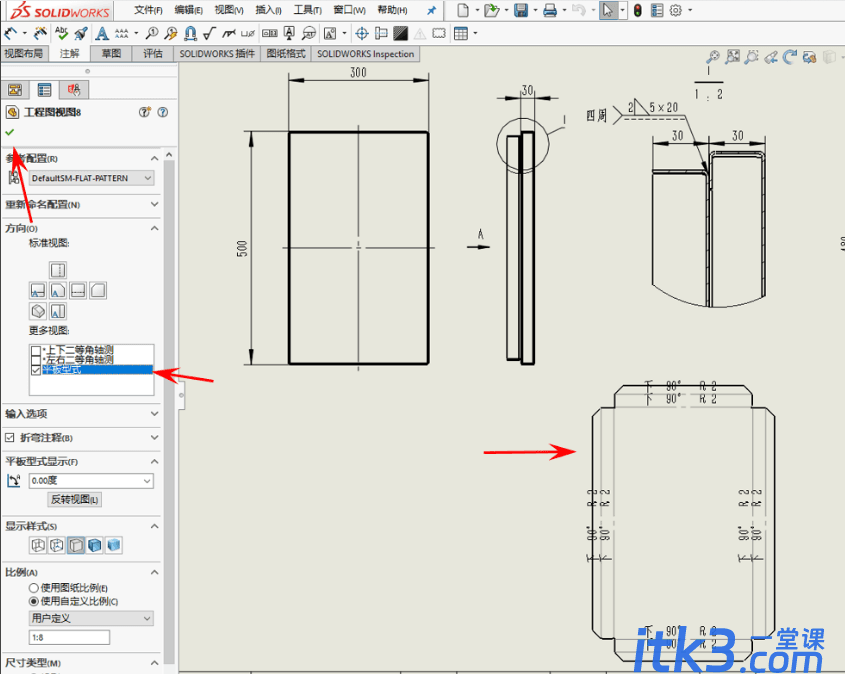Click the Surface Finish symbol icon
The height and width of the screenshot is (674, 845).
pos(210,33)
